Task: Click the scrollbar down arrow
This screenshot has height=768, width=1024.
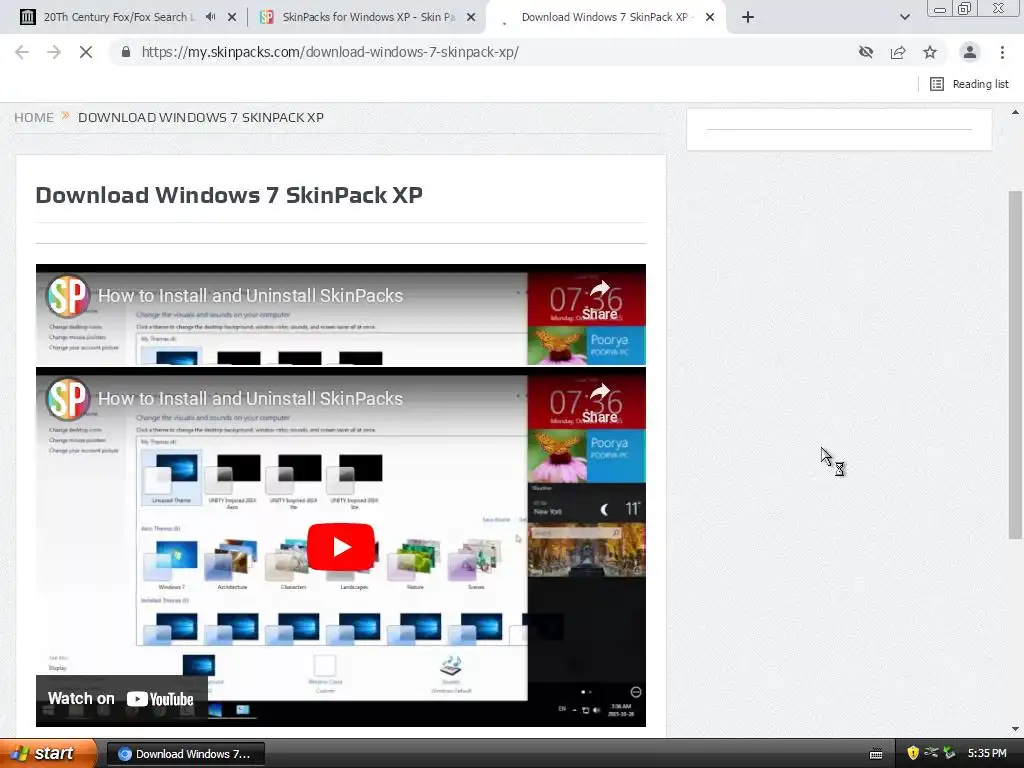Action: coord(1015,729)
